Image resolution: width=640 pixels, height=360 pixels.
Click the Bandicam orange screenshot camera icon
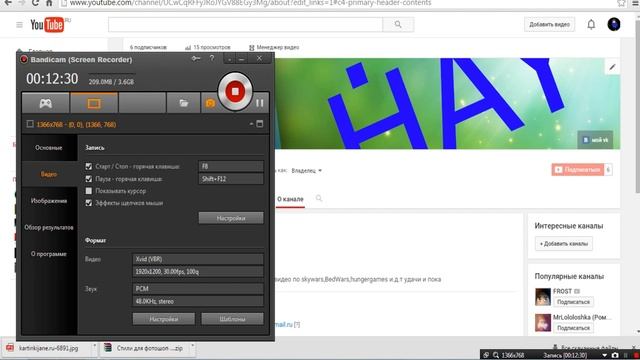[x=210, y=103]
